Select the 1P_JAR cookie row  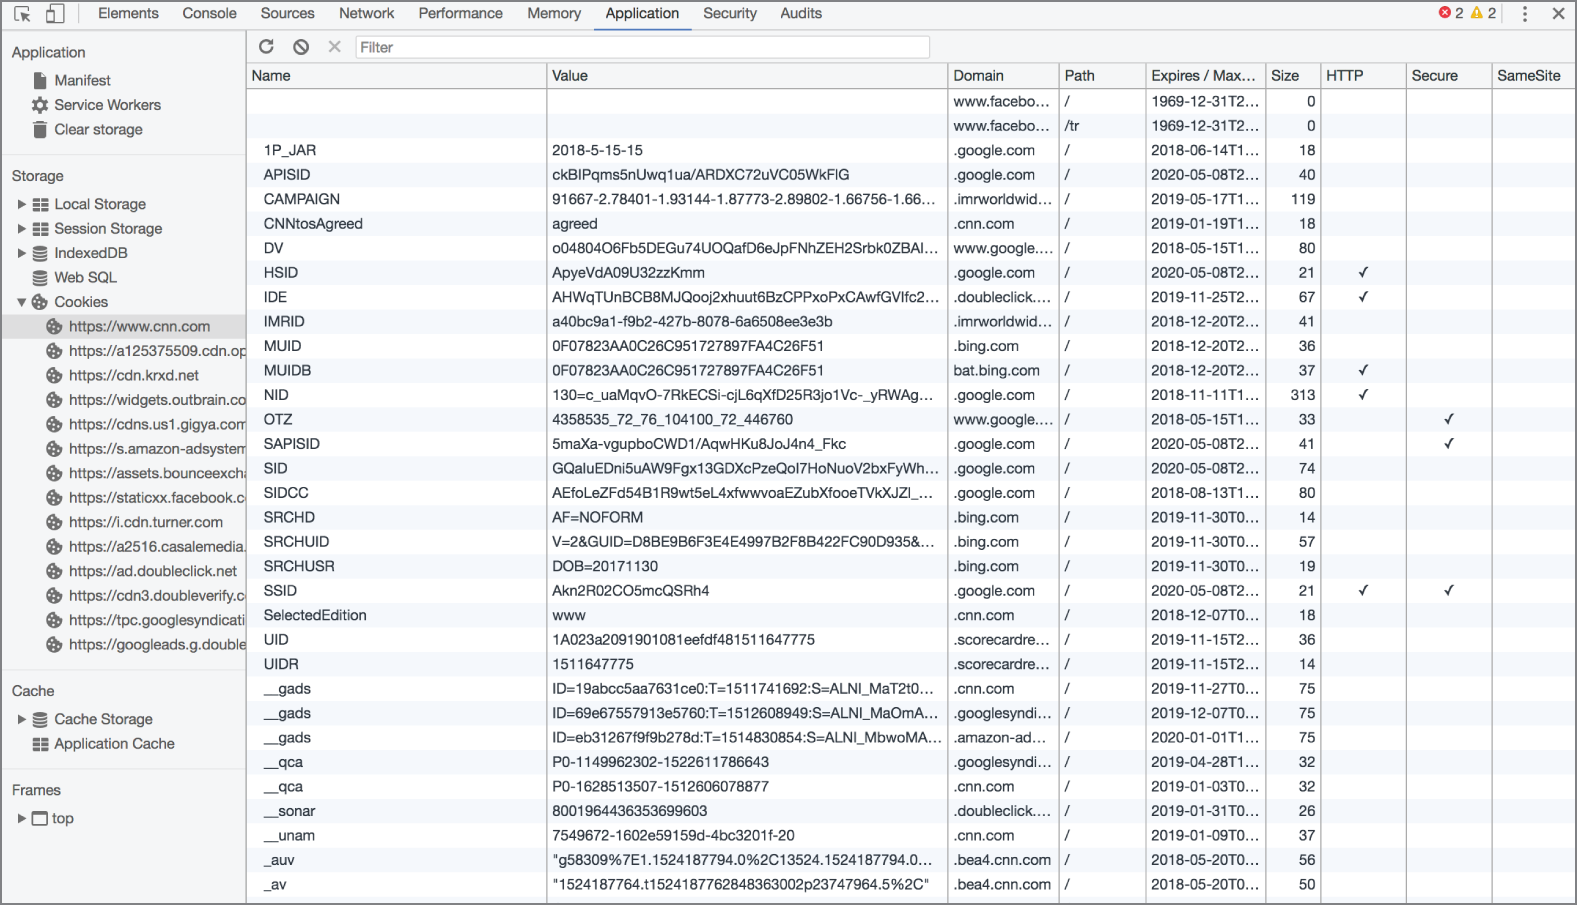coord(910,150)
